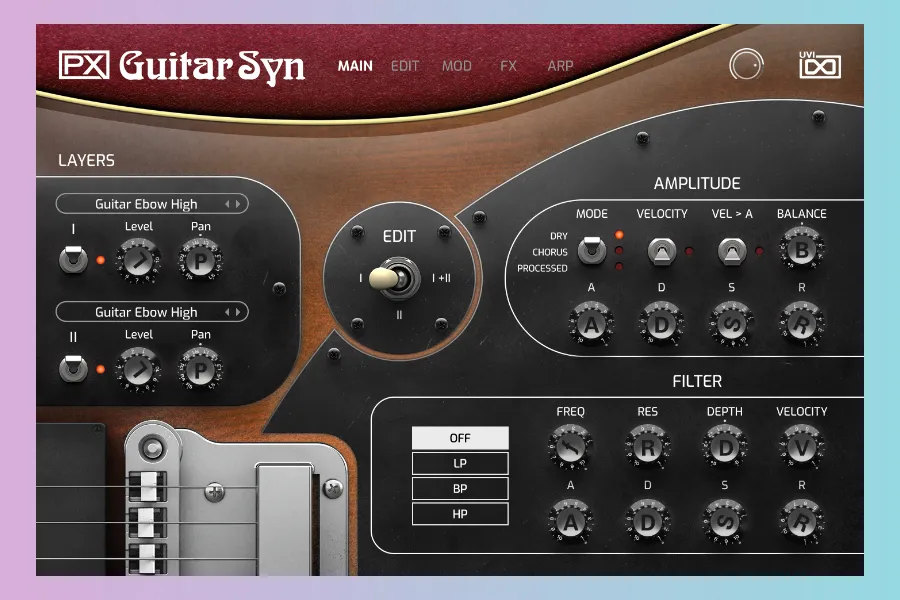Select the HP filter type button
Screen dimensions: 900x600
tap(460, 514)
